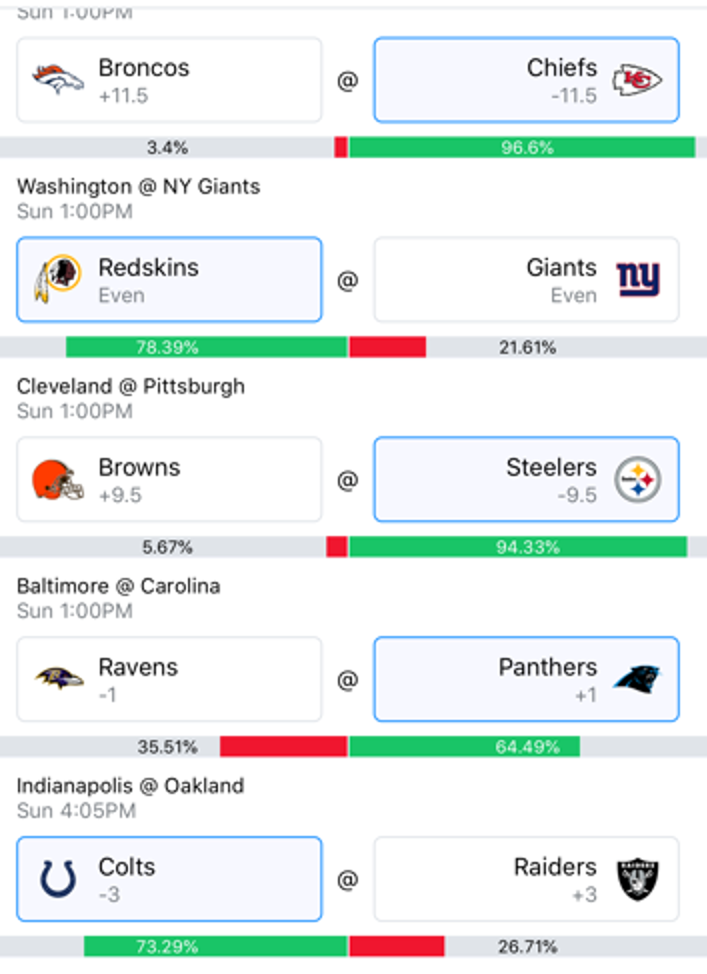This screenshot has height=974, width=707.
Task: Click the Steelers team logo
Action: [637, 480]
